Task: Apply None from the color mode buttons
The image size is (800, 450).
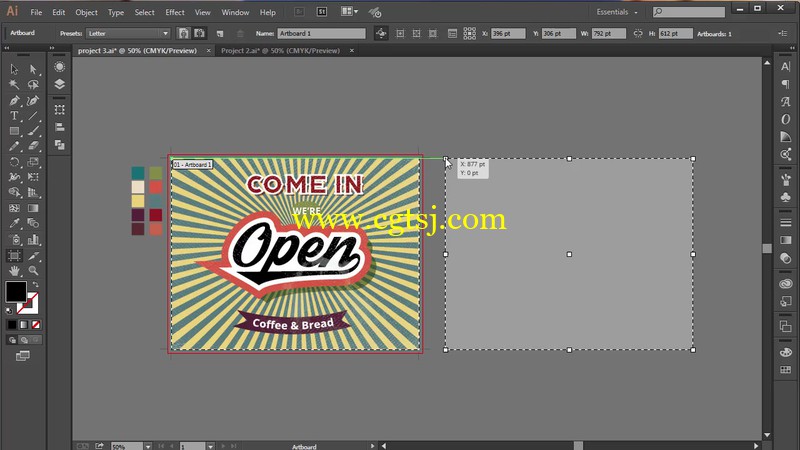Action: [x=36, y=324]
